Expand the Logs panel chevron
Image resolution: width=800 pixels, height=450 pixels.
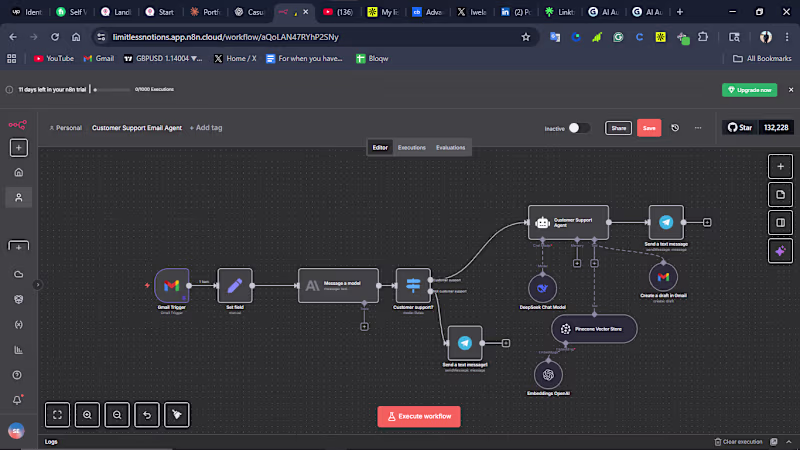point(789,442)
